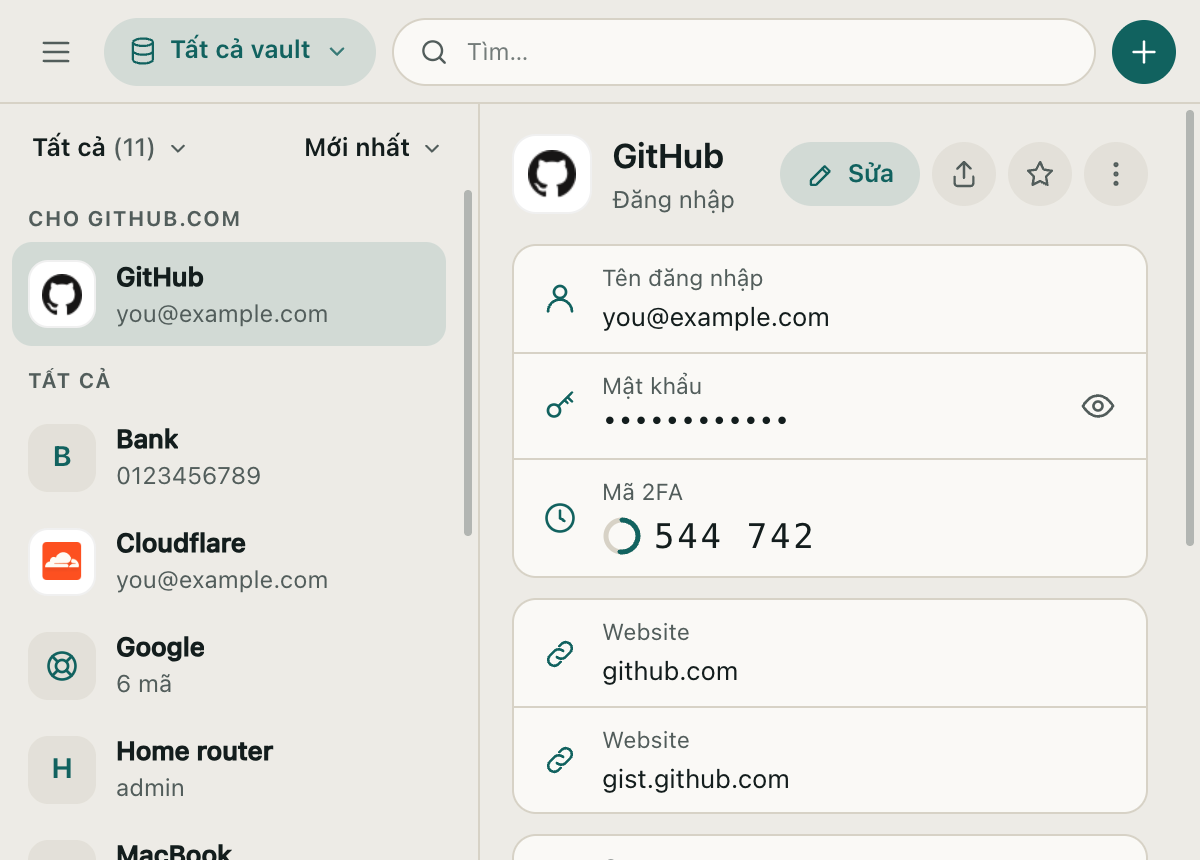Click the search magnifier icon
Image resolution: width=1200 pixels, height=860 pixels.
click(x=434, y=52)
